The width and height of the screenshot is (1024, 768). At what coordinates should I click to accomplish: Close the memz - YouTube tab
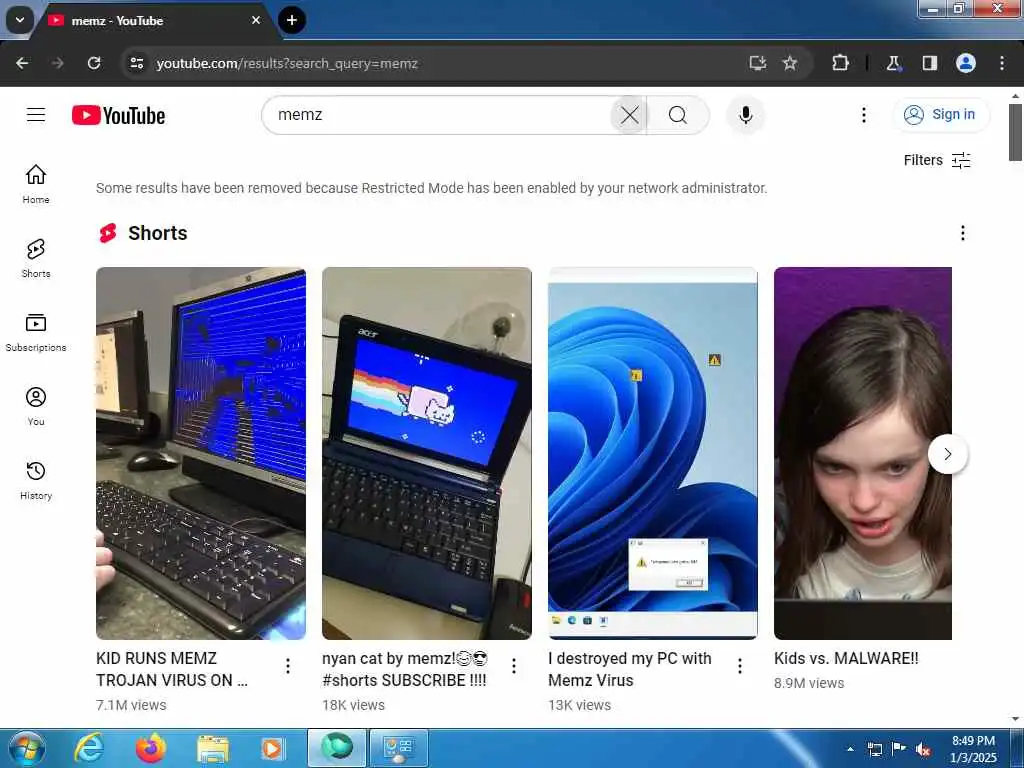[x=256, y=20]
